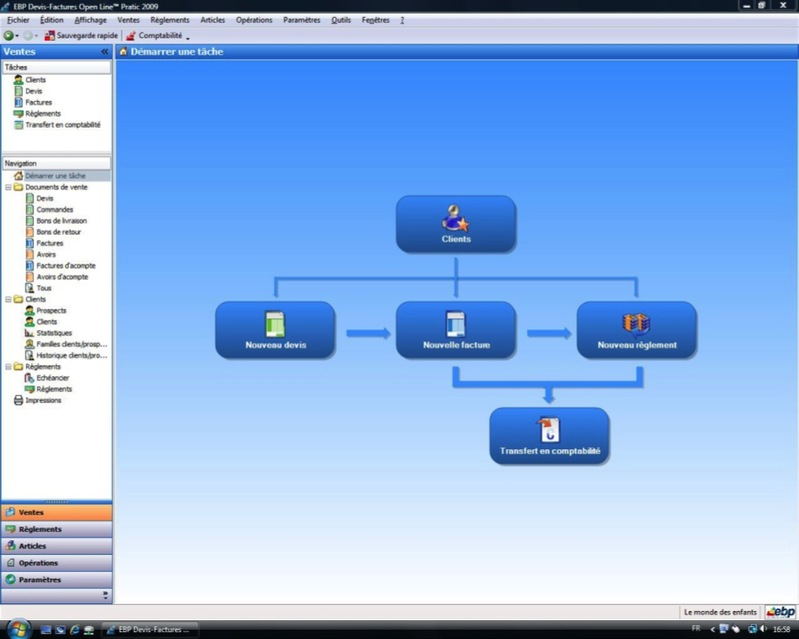Open Impressions printer icon

[18, 400]
